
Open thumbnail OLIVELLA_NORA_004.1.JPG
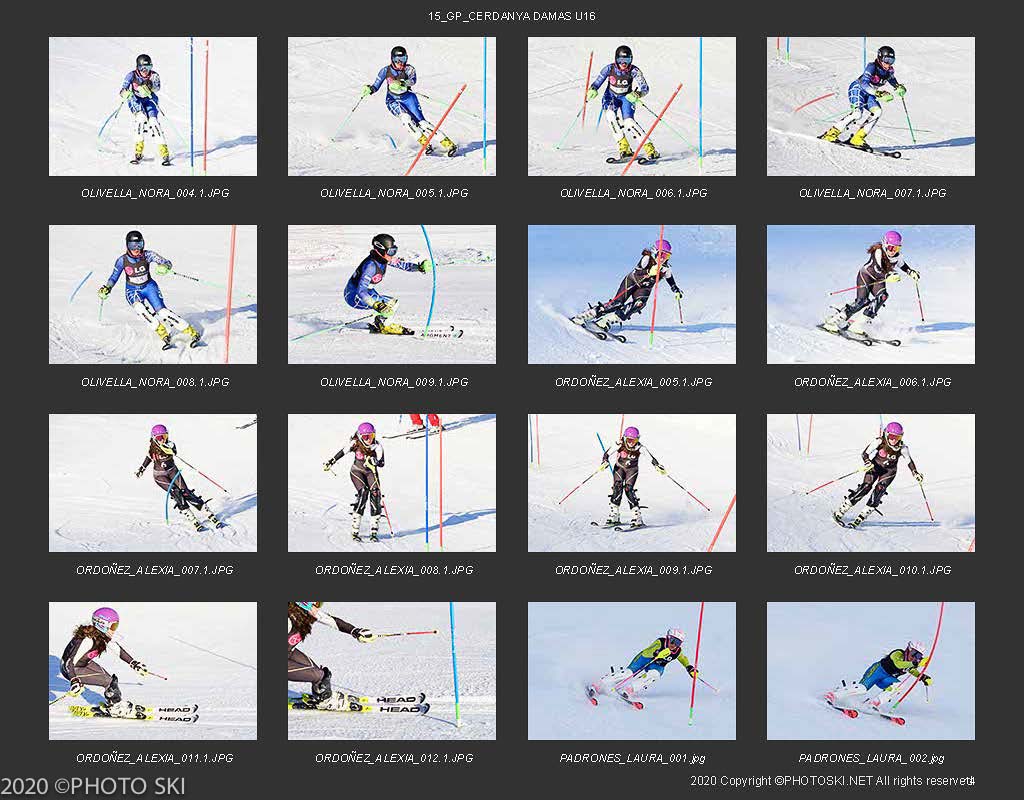pyautogui.click(x=152, y=106)
